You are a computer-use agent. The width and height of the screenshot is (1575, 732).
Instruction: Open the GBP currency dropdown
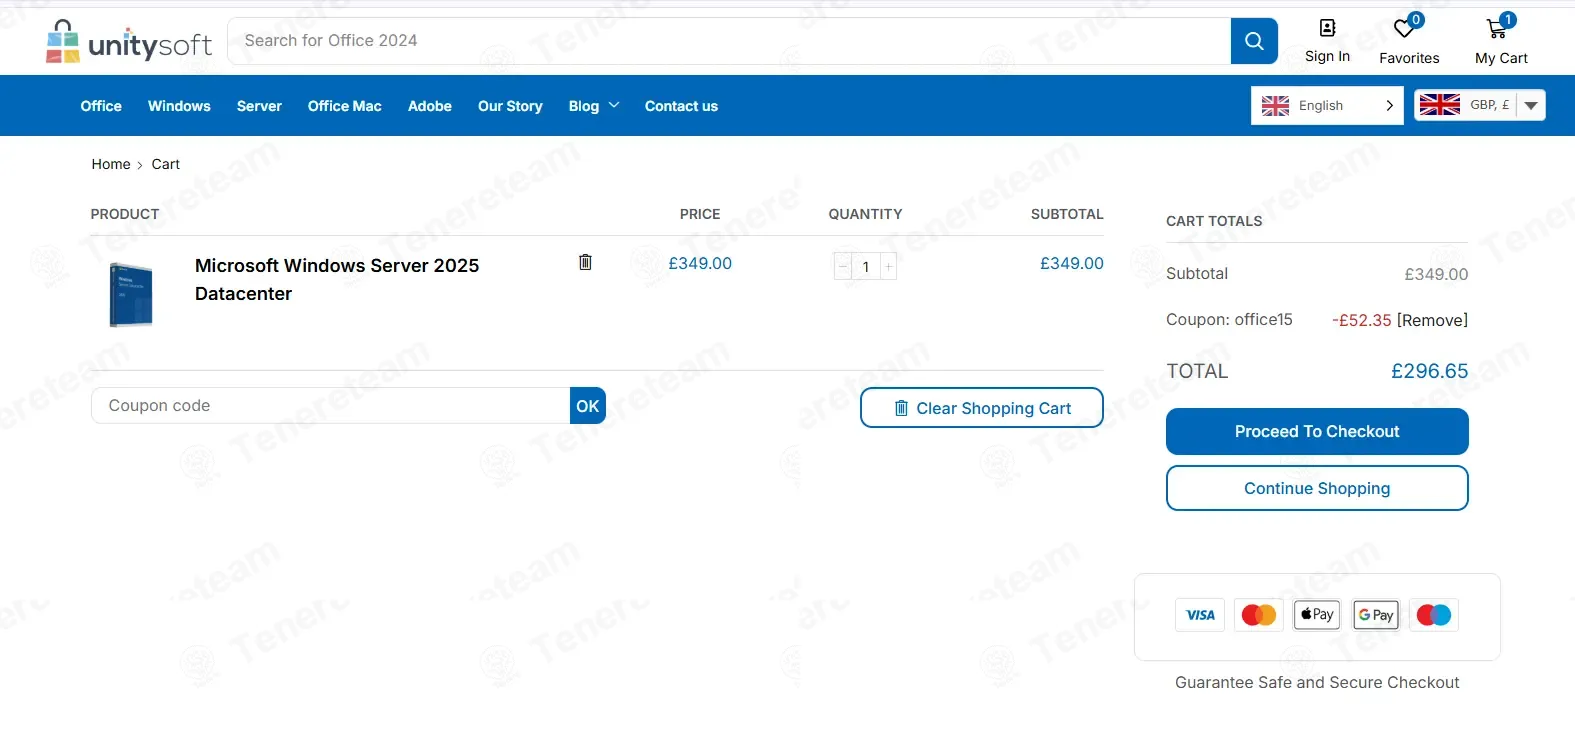coord(1480,105)
